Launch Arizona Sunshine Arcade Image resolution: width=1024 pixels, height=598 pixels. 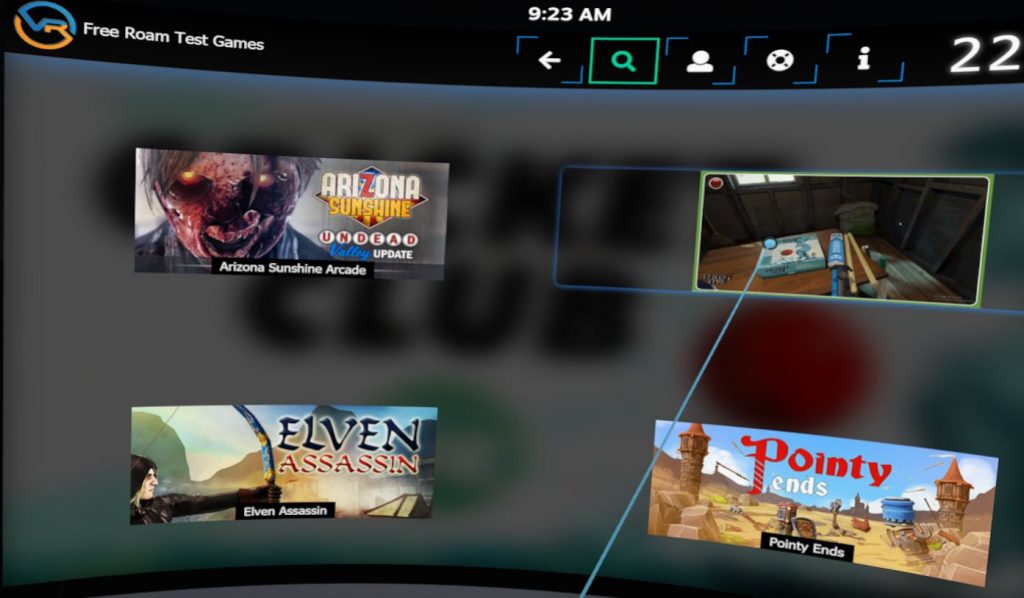292,210
